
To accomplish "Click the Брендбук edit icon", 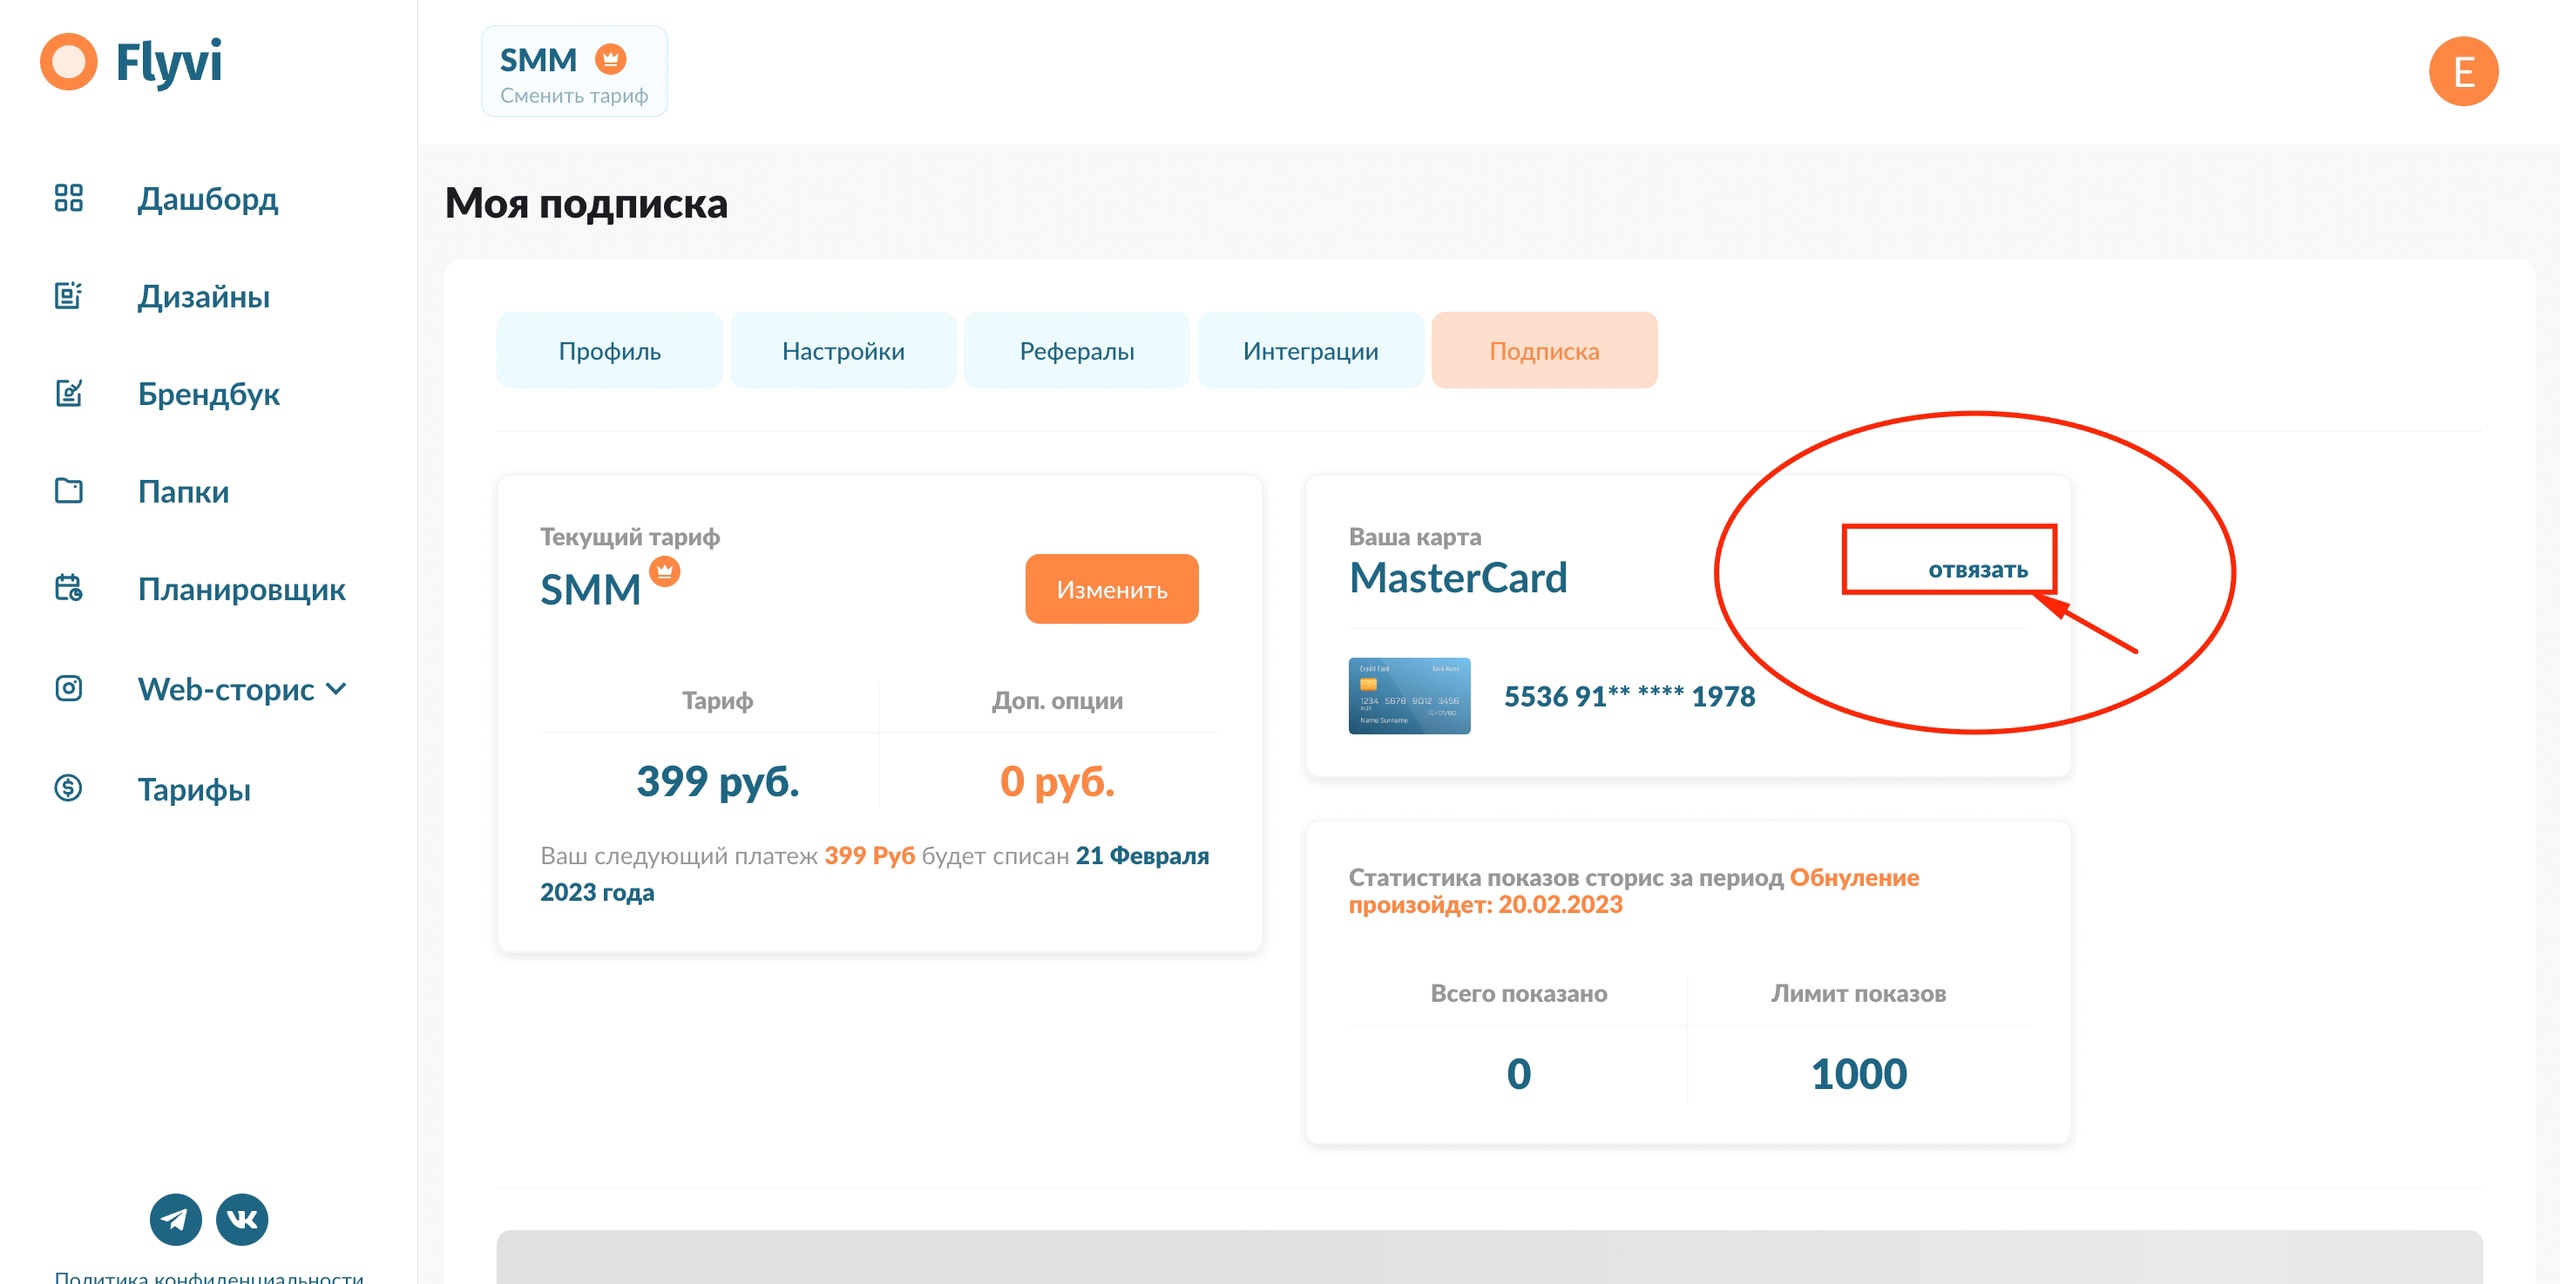I will click(x=68, y=393).
